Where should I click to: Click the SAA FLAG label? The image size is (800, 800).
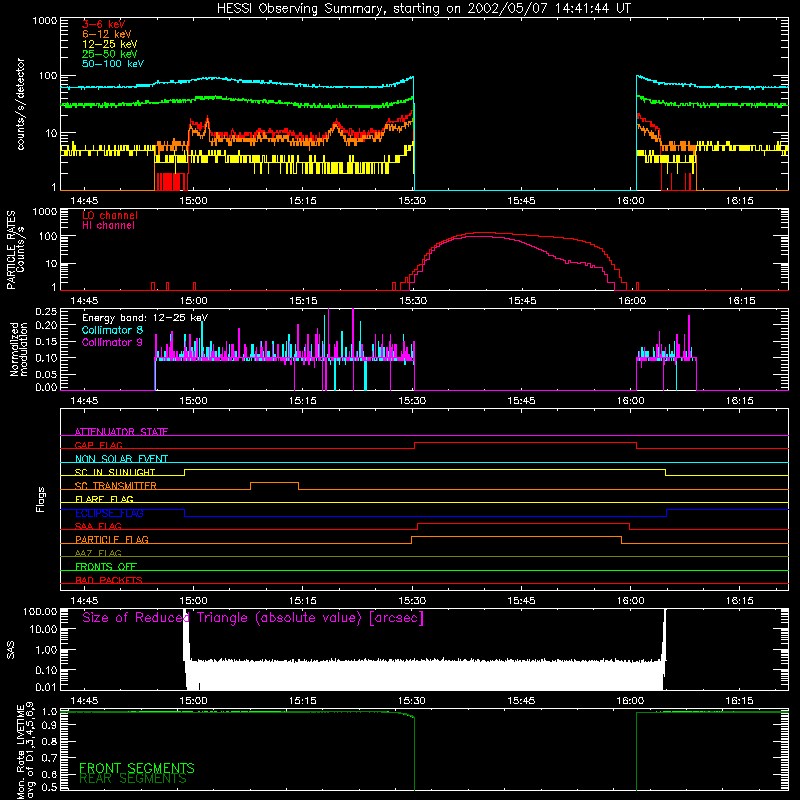pos(98,527)
